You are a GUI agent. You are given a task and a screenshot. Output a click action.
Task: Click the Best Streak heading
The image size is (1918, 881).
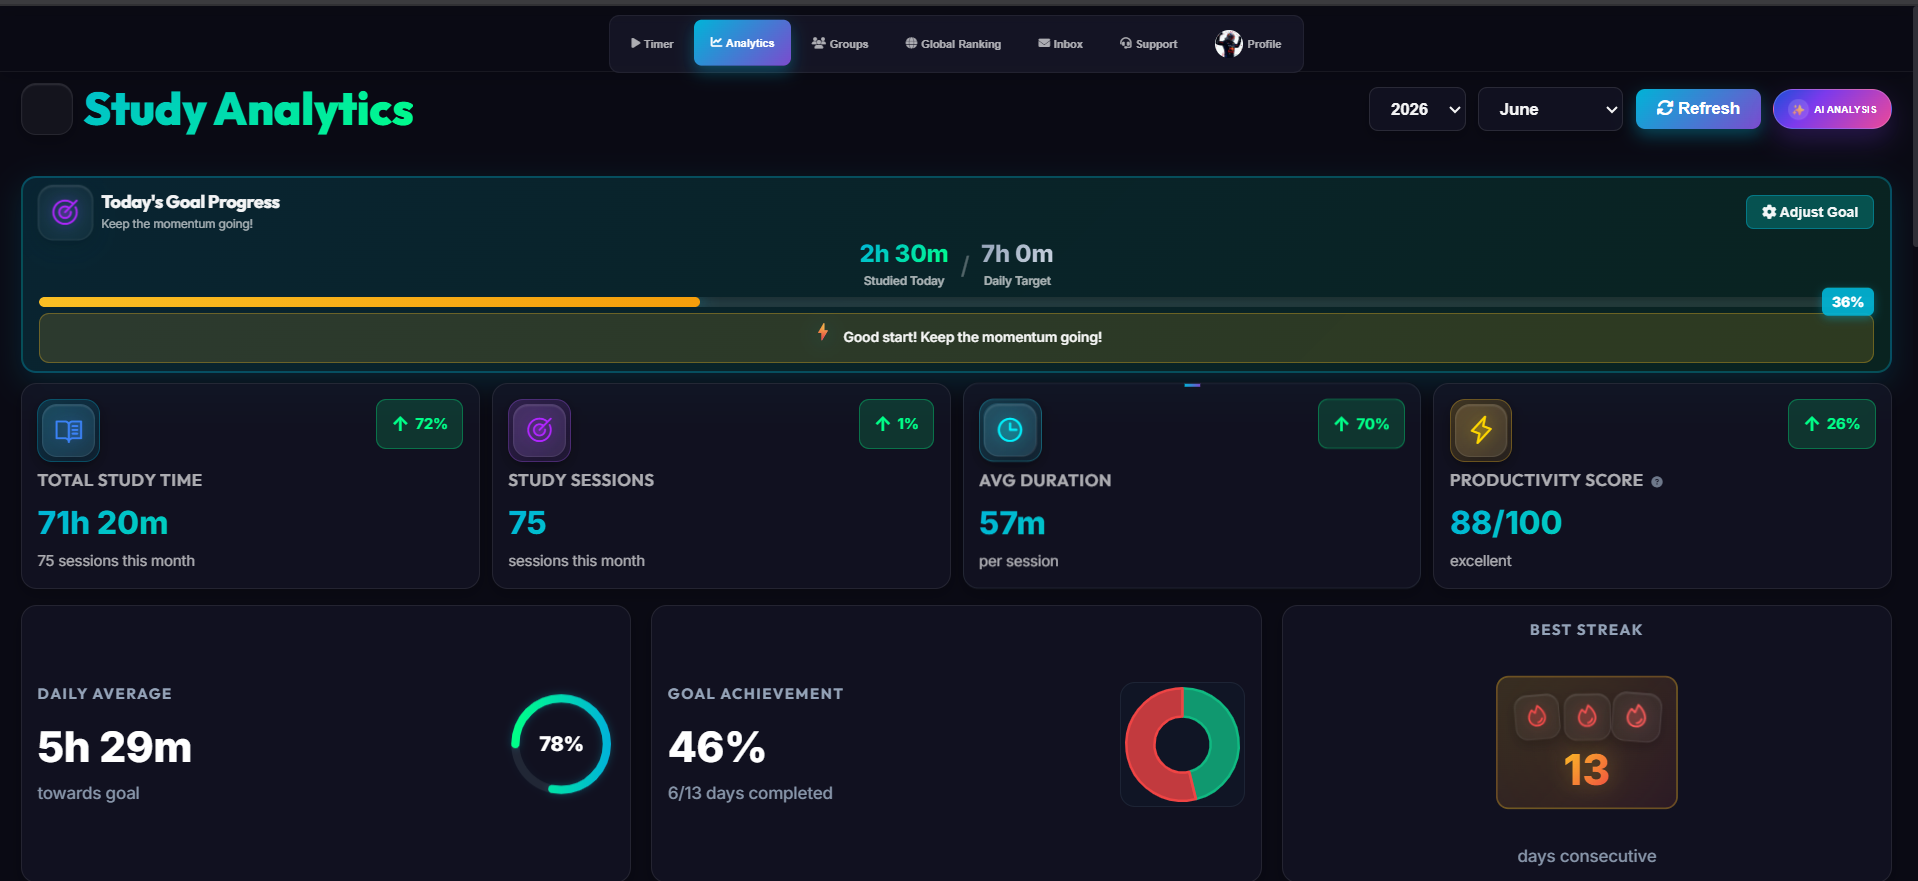[x=1586, y=630]
